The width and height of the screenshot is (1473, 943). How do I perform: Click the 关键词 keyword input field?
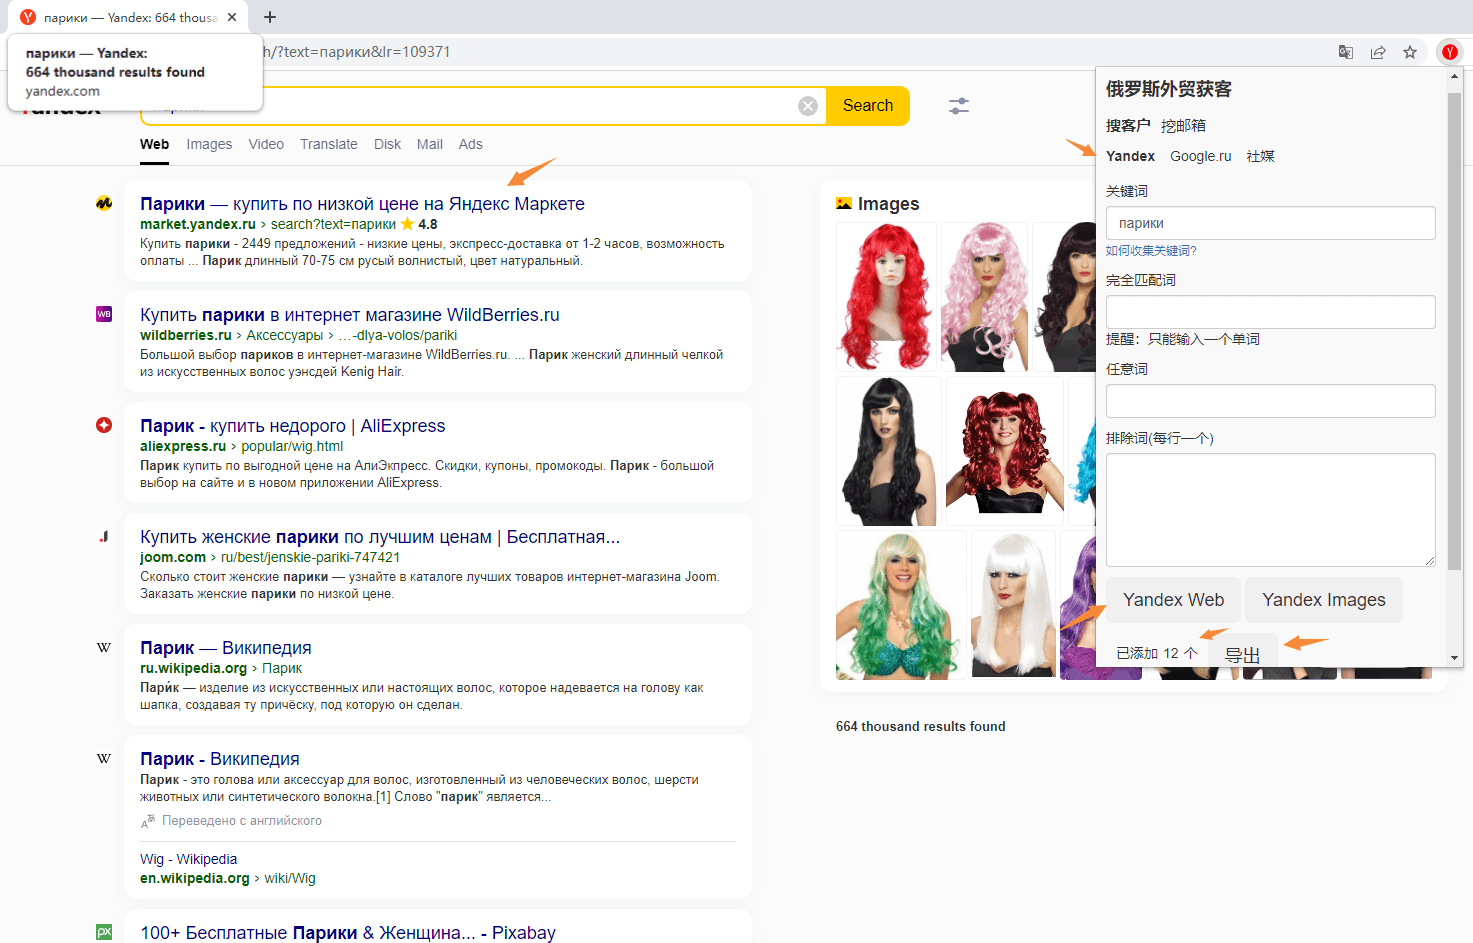coord(1270,223)
